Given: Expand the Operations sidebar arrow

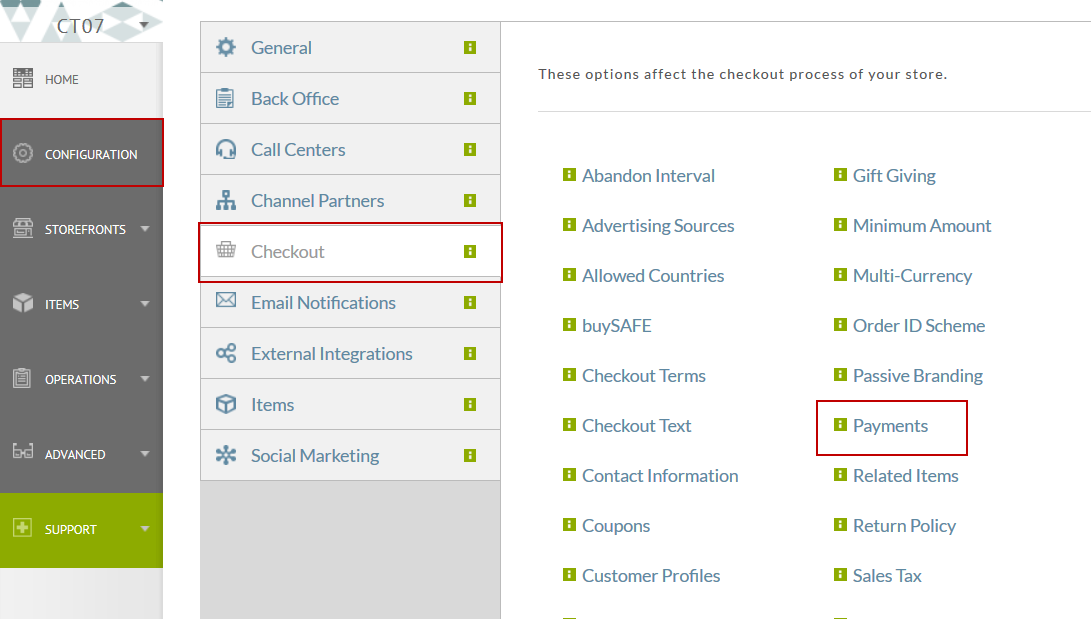Looking at the screenshot, I should click(x=145, y=379).
